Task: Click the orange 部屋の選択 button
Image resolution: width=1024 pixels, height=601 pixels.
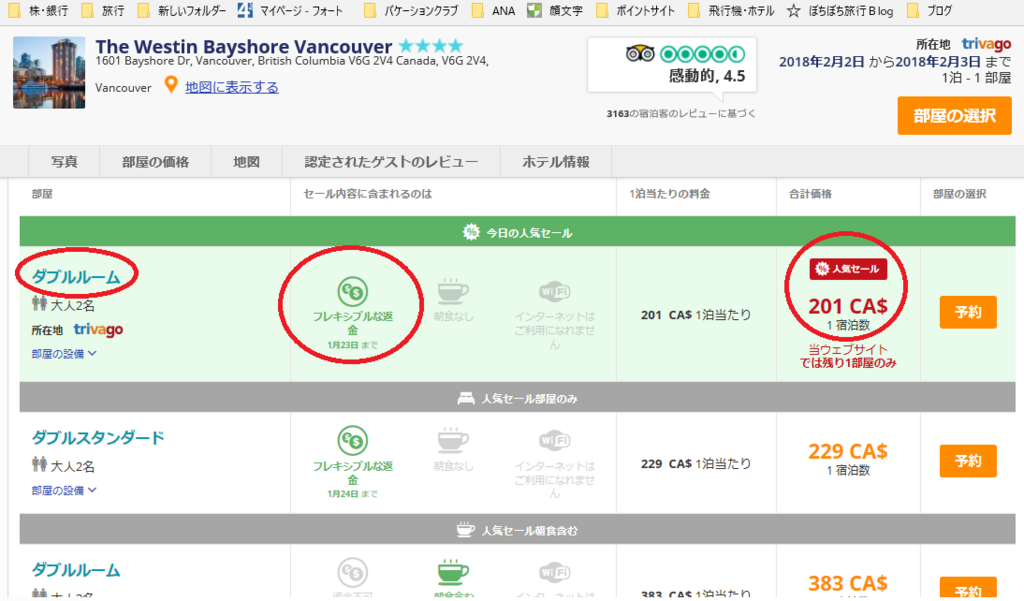Action: click(954, 116)
